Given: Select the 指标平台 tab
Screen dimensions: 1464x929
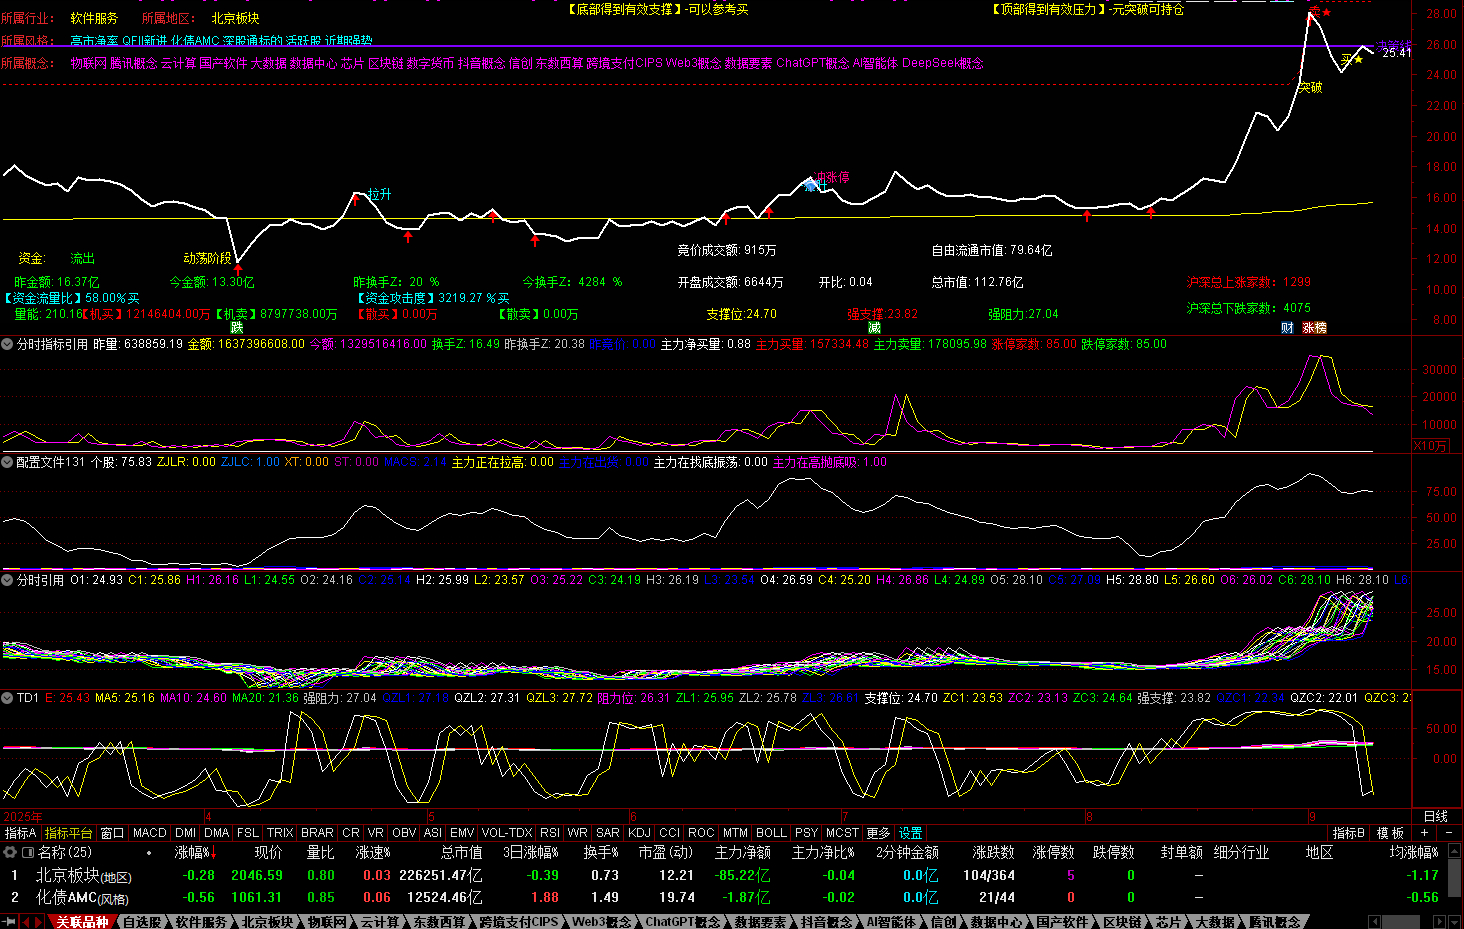Looking at the screenshot, I should pyautogui.click(x=69, y=833).
